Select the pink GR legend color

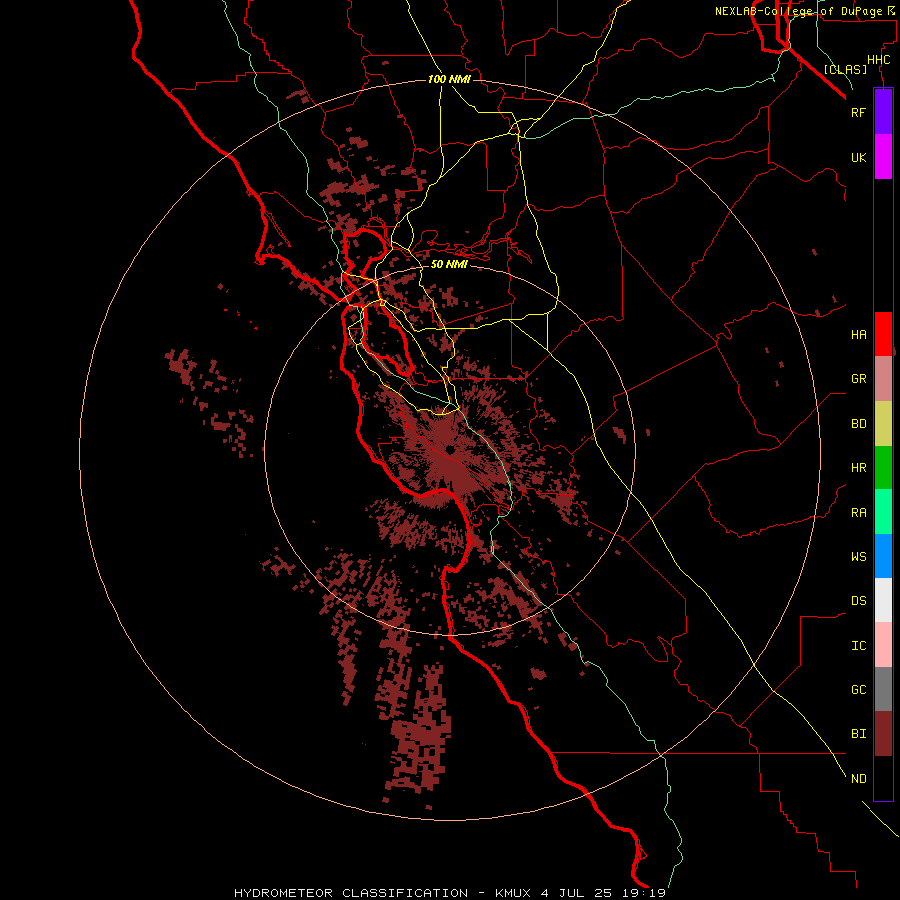tap(883, 379)
